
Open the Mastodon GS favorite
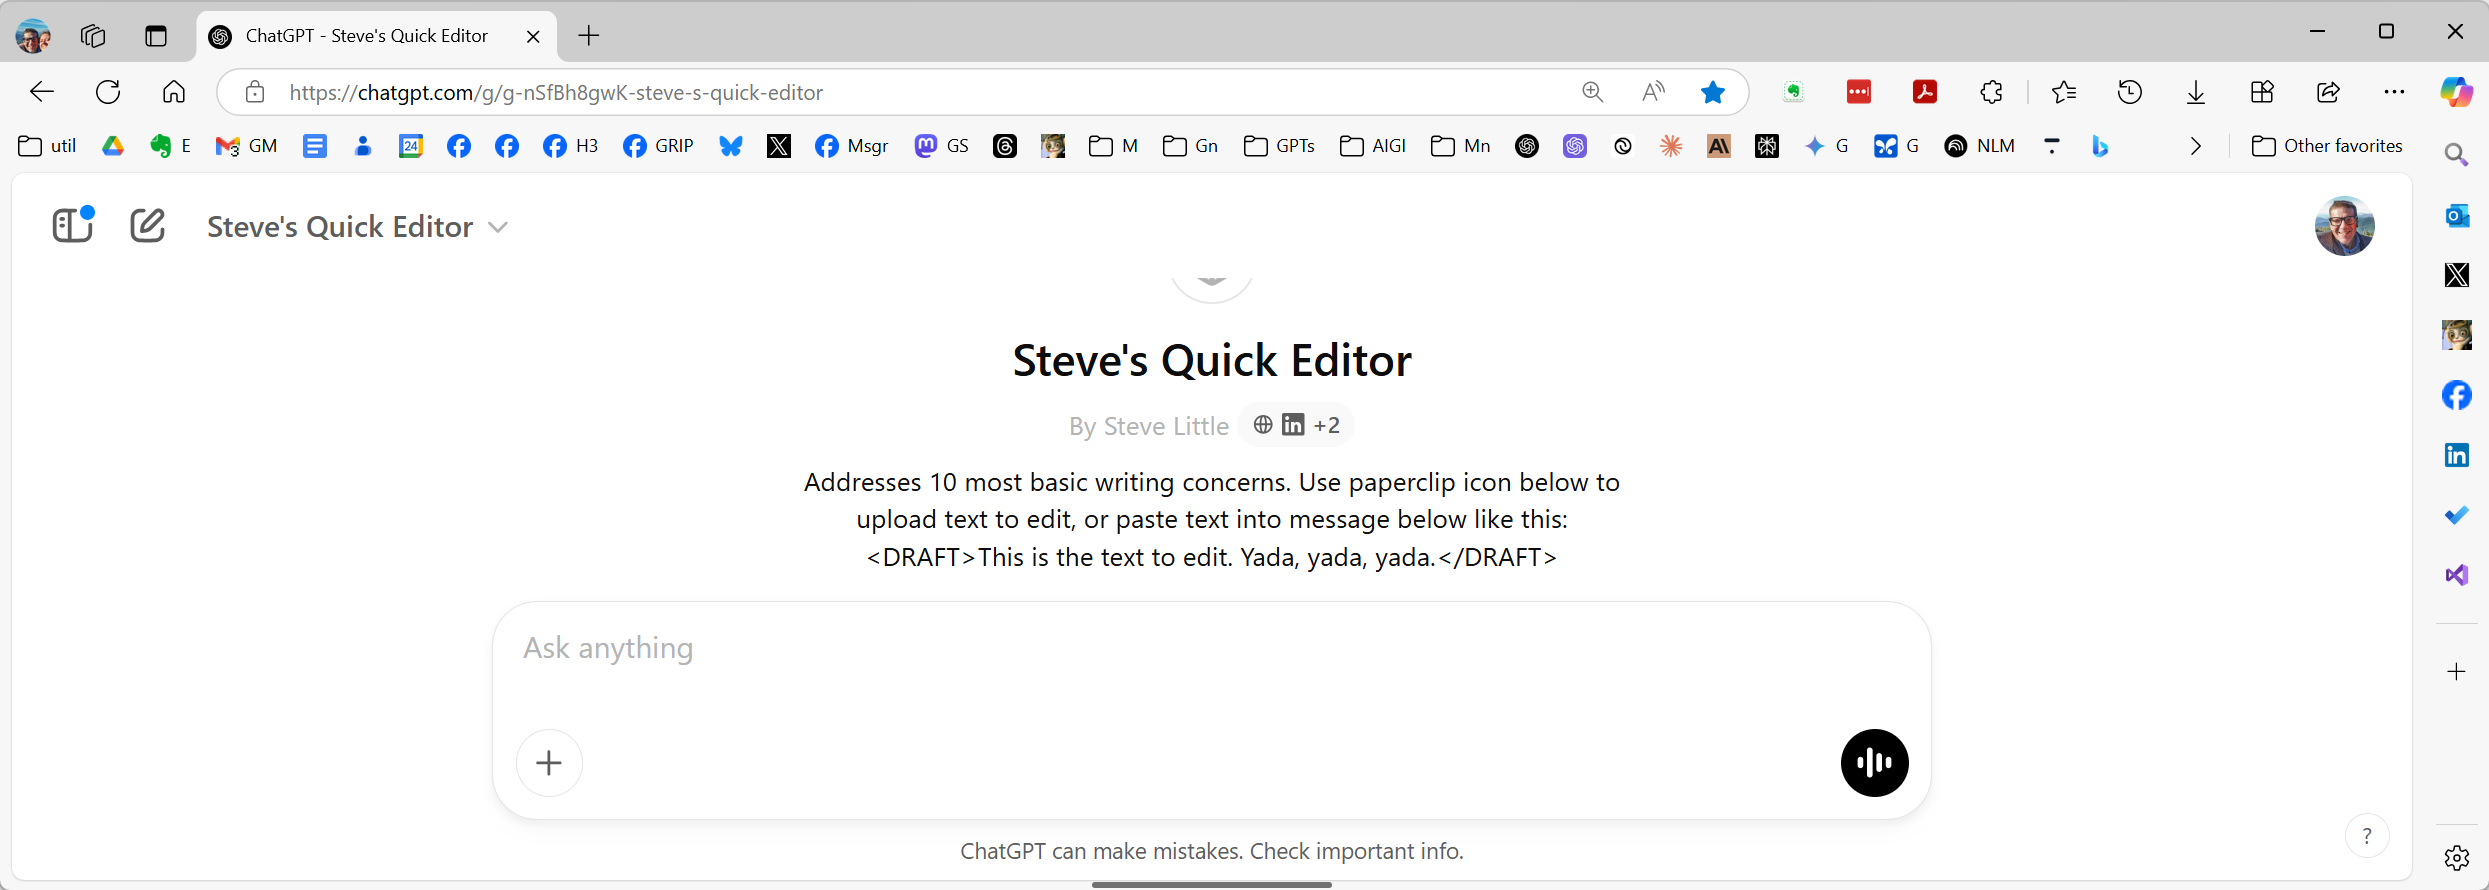point(941,146)
